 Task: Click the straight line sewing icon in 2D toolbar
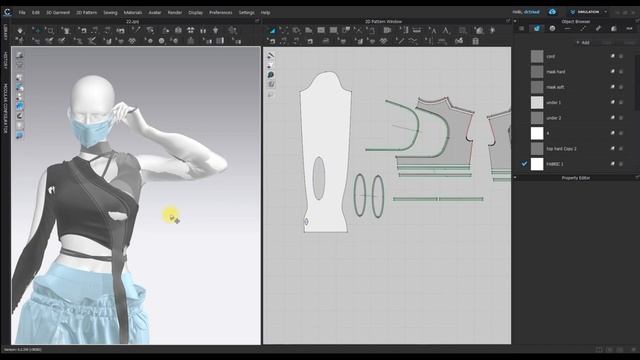pos(401,41)
